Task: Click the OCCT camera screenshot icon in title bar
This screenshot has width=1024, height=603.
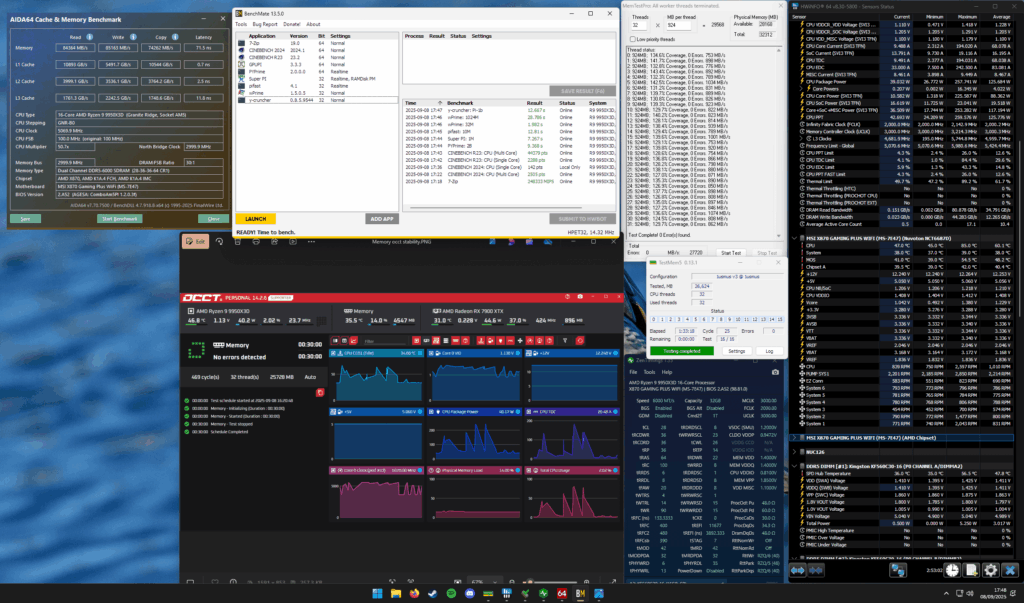Action: [580, 297]
